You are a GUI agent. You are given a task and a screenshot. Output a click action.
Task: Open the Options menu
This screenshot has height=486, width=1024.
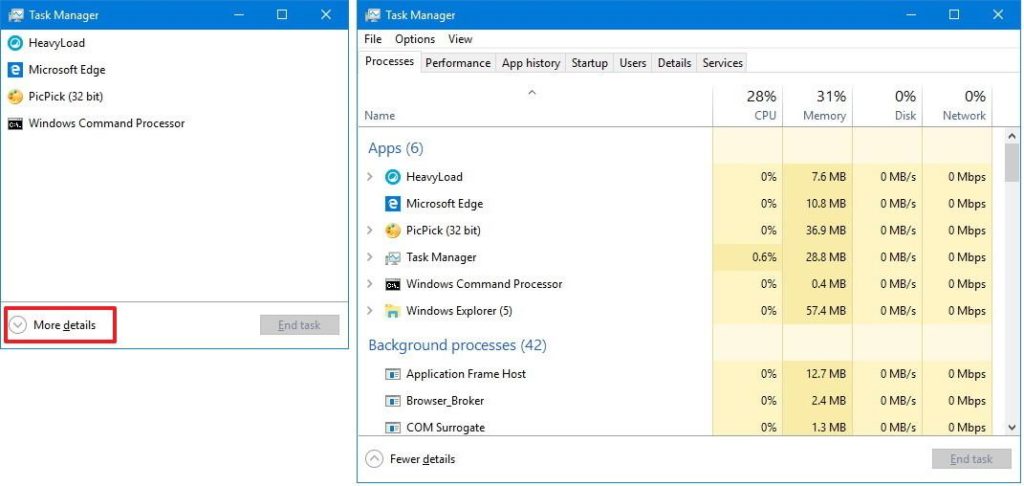pos(414,39)
